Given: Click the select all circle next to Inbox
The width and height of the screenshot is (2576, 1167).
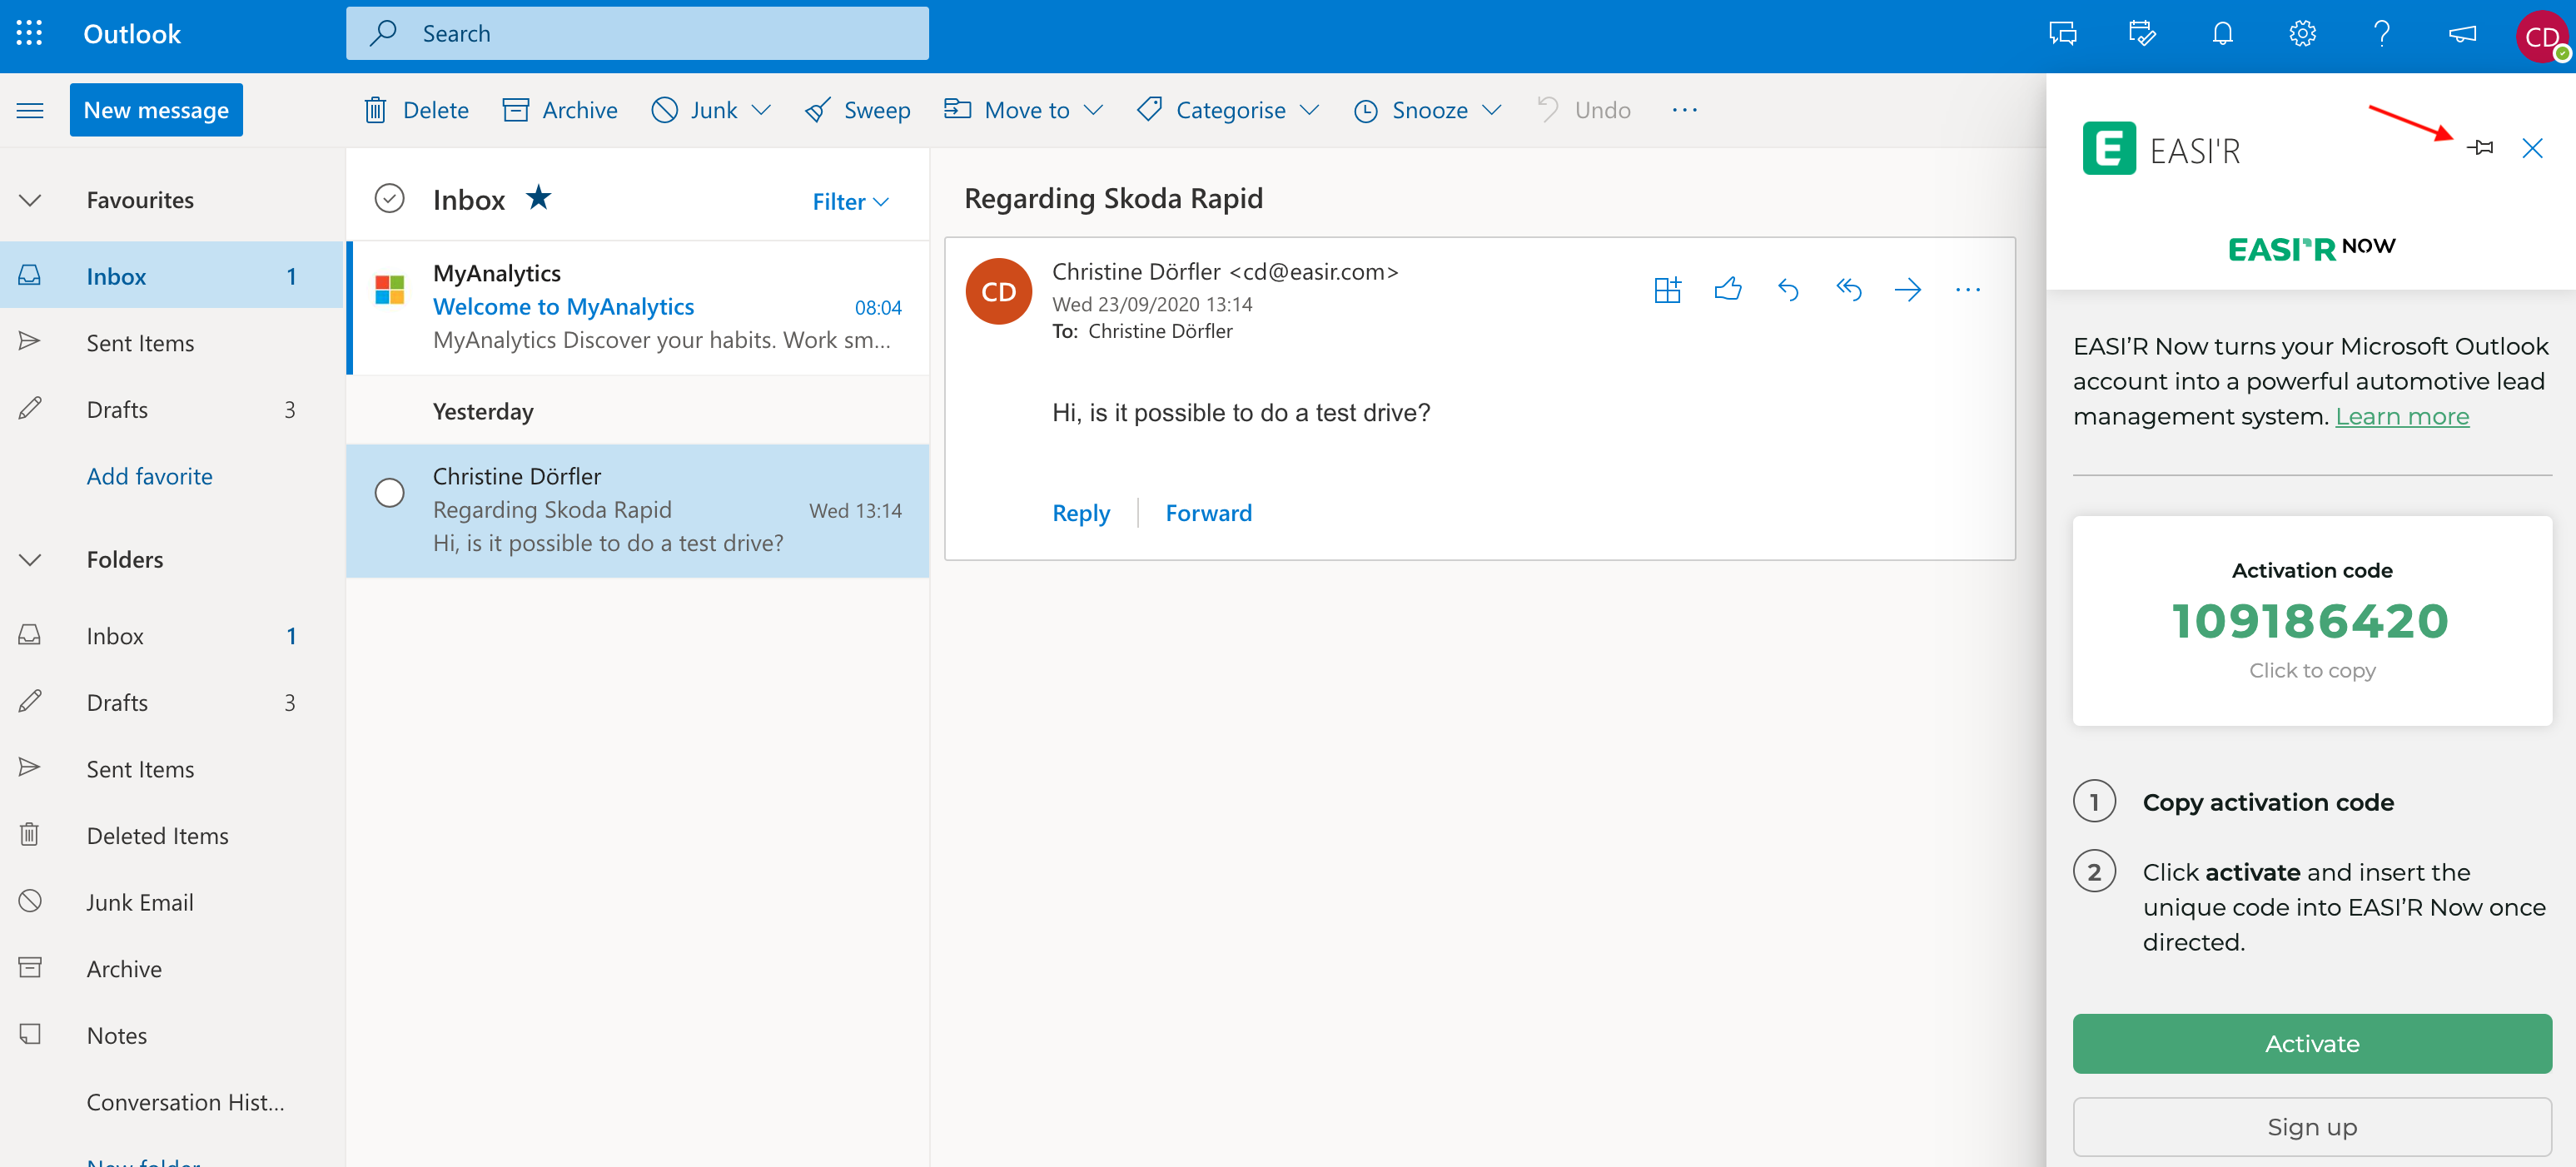Looking at the screenshot, I should point(389,198).
